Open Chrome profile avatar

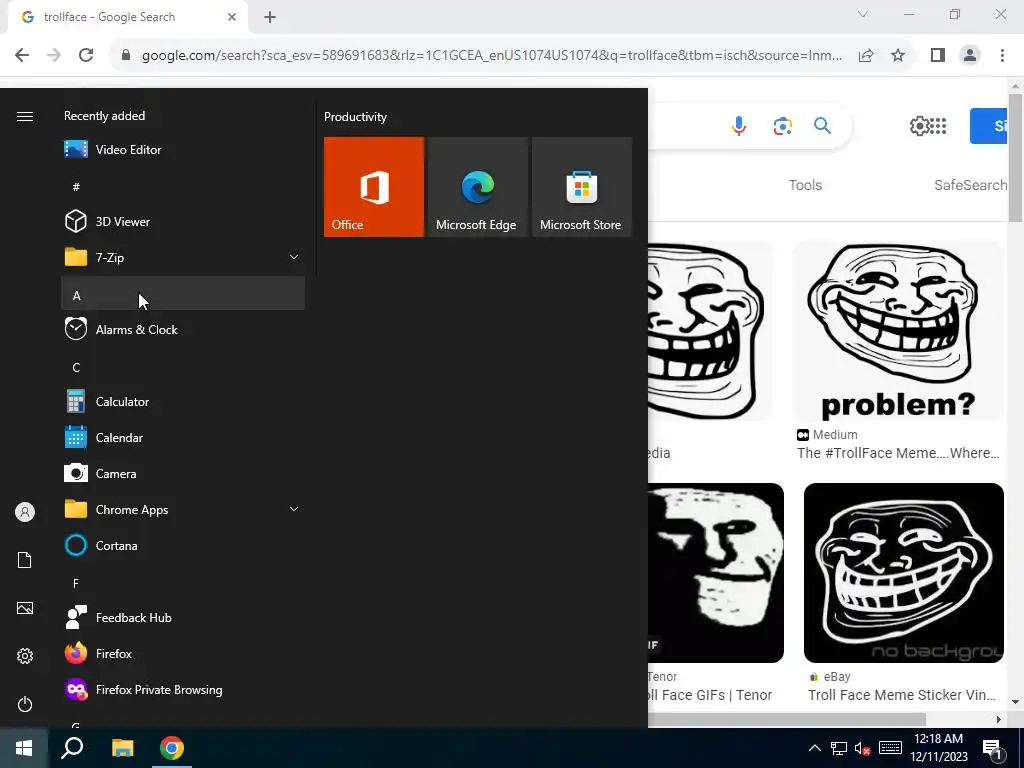pos(970,56)
